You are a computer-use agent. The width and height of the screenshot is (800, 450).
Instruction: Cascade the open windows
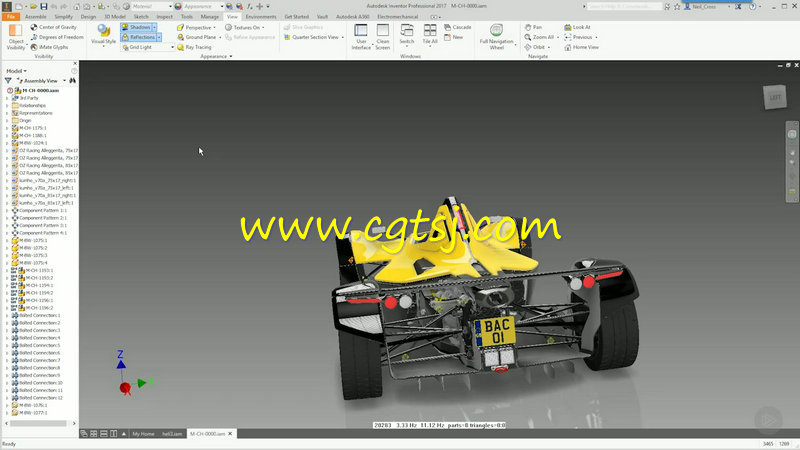click(458, 27)
